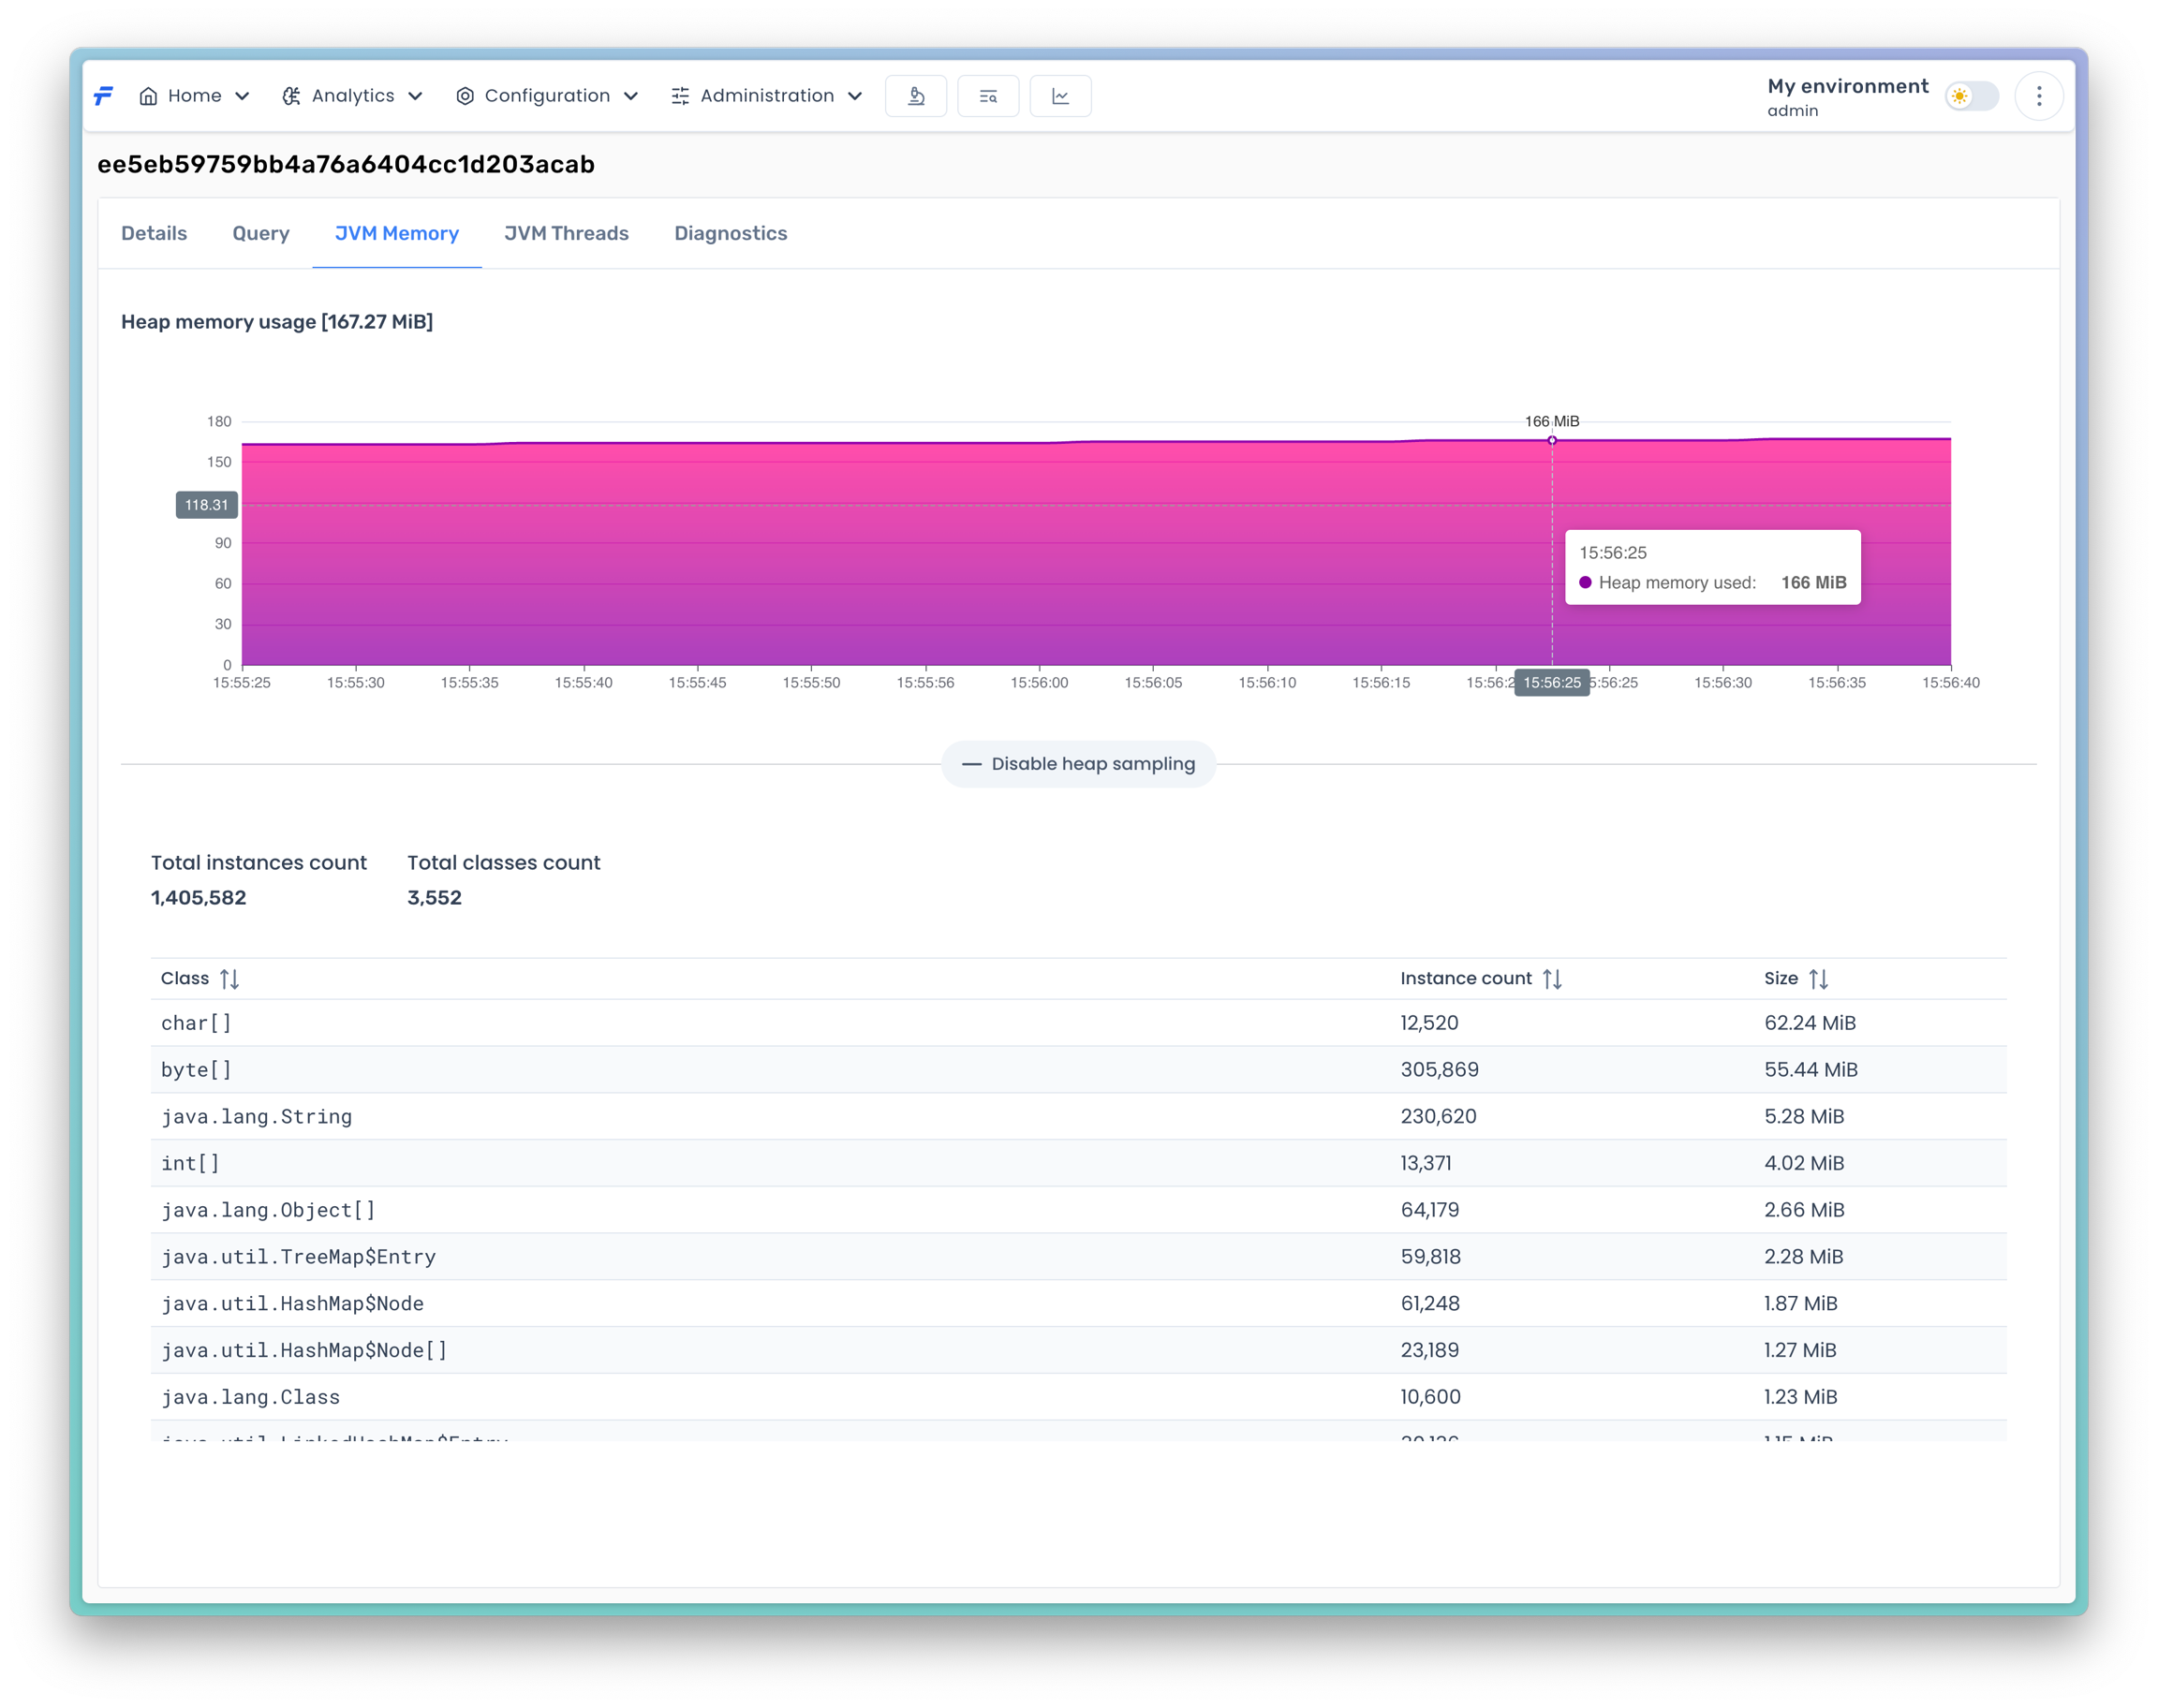Click the blue F logo icon
Image resolution: width=2158 pixels, height=1708 pixels.
(x=104, y=96)
